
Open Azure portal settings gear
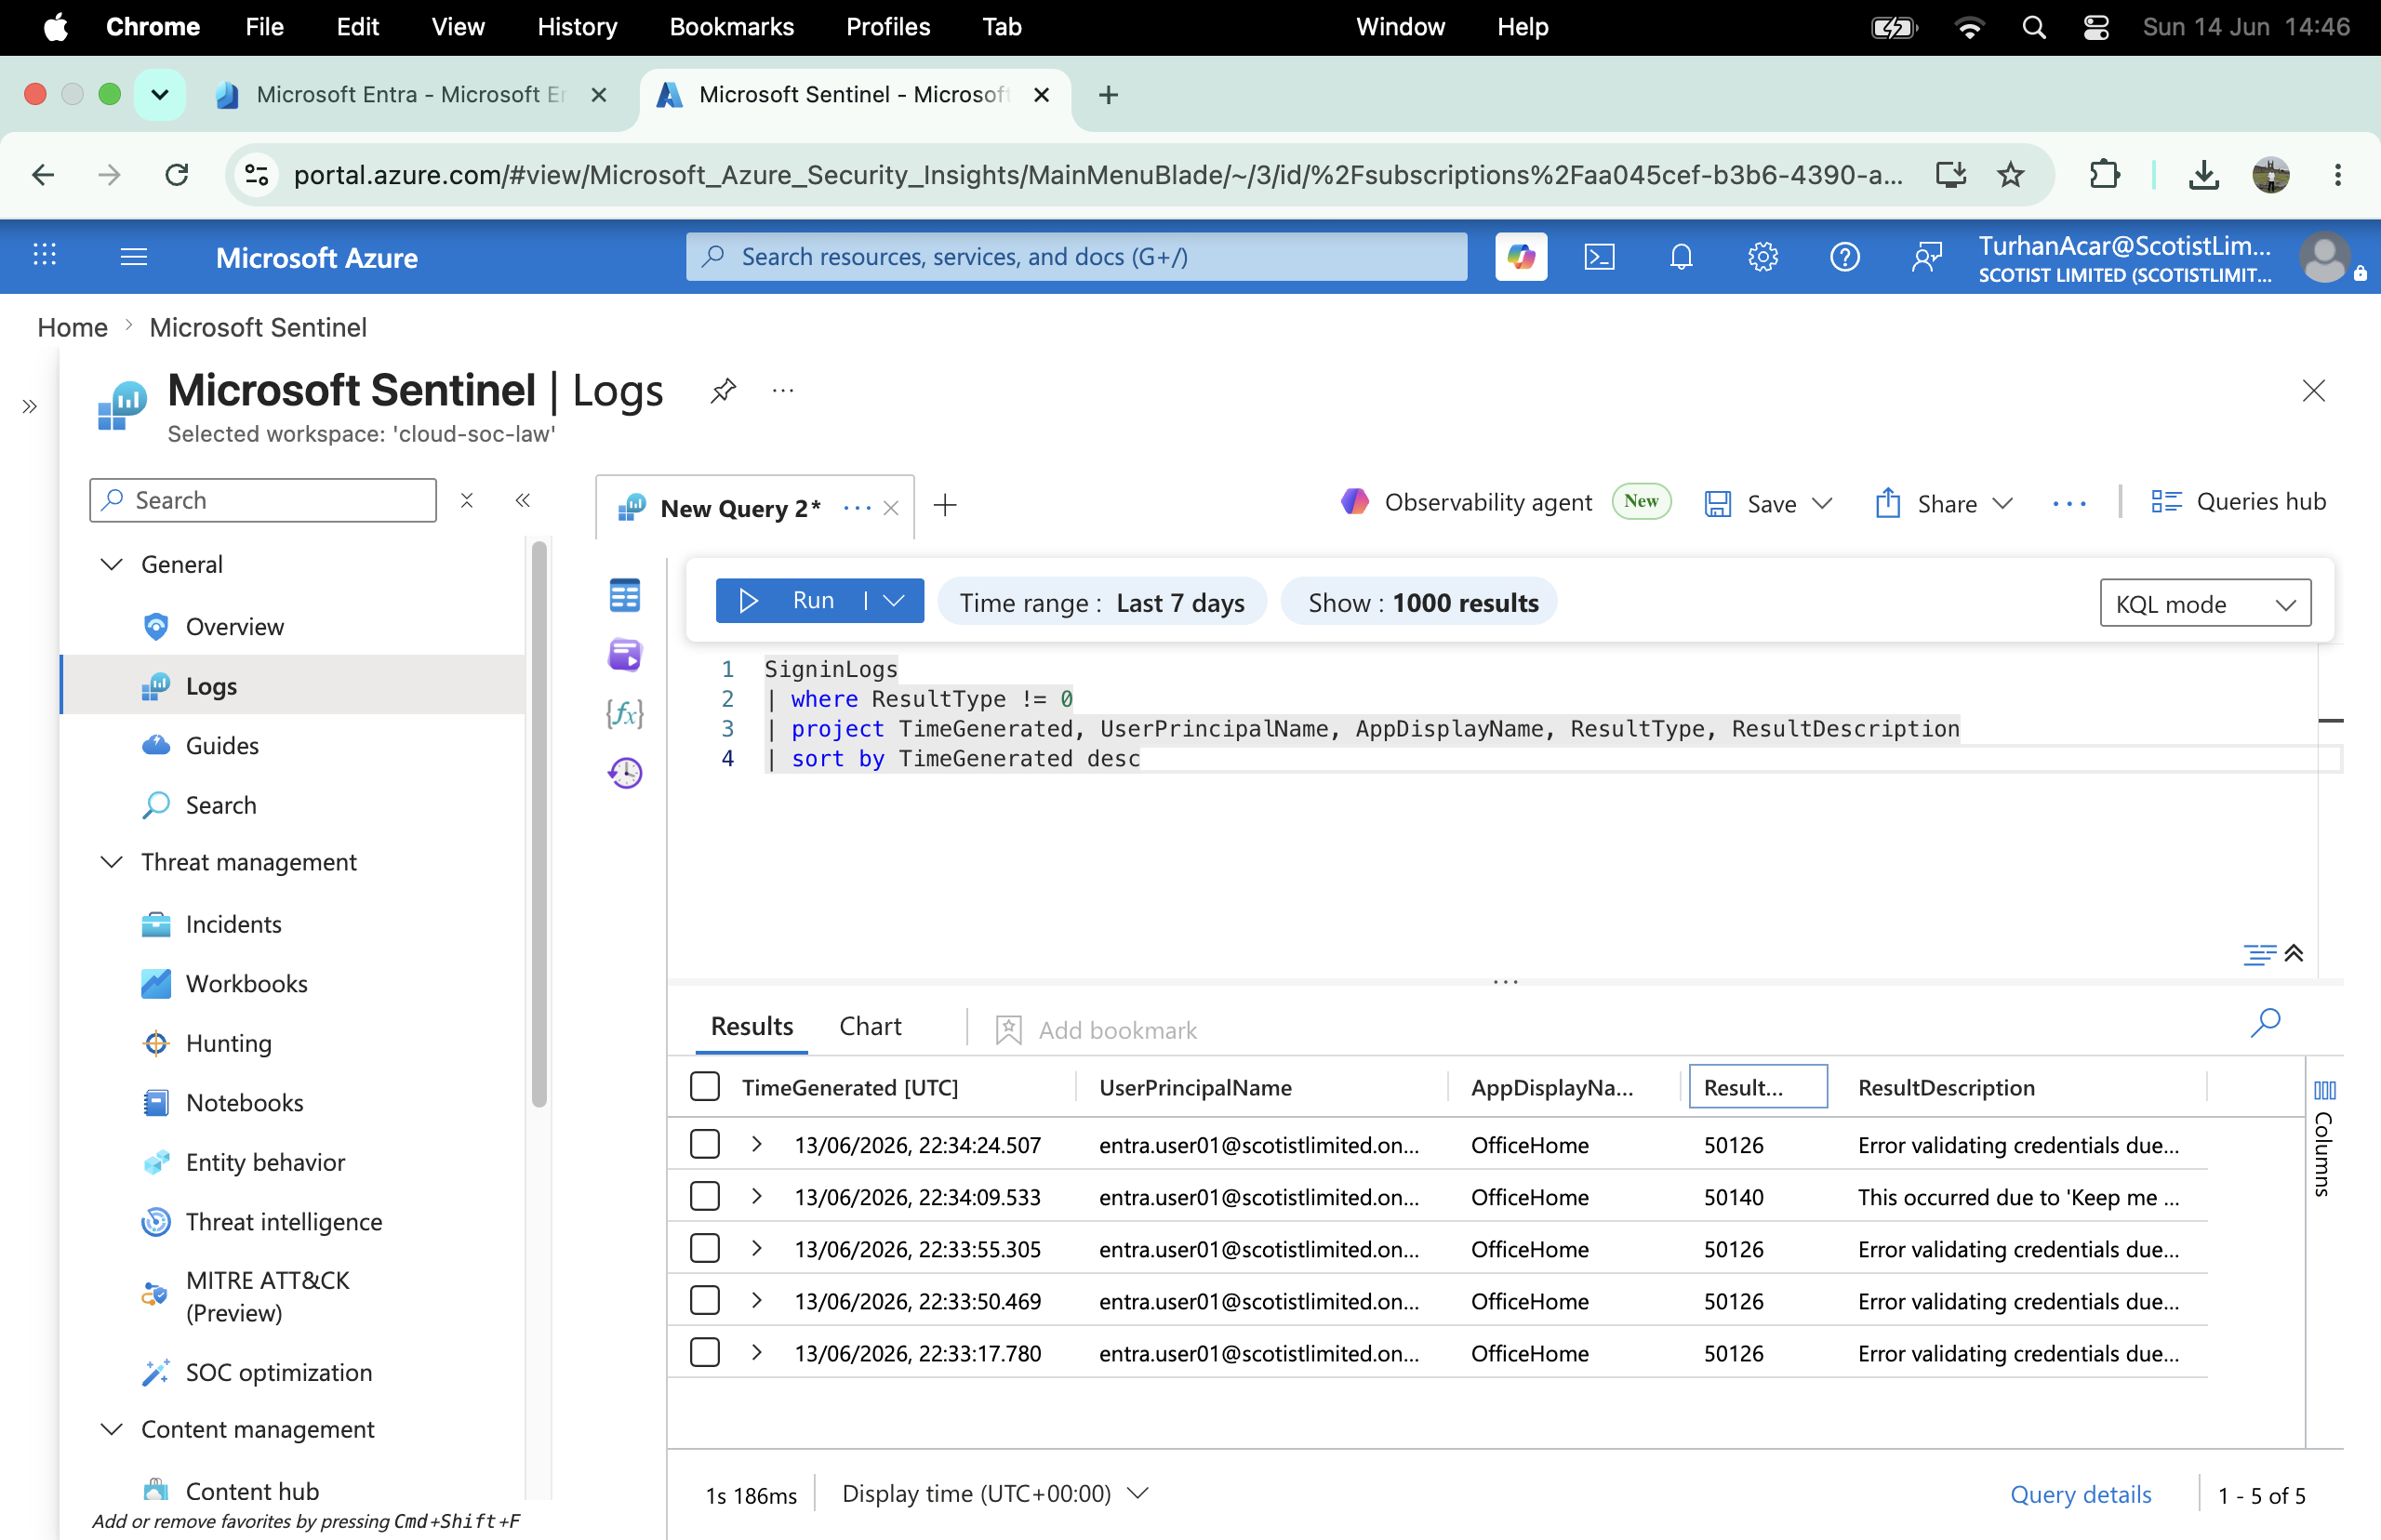coord(1762,257)
